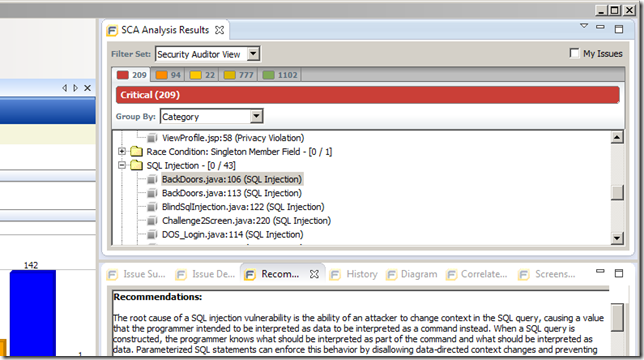Image resolution: width=644 pixels, height=360 pixels.
Task: Enable the My Issues checkbox
Action: (574, 53)
